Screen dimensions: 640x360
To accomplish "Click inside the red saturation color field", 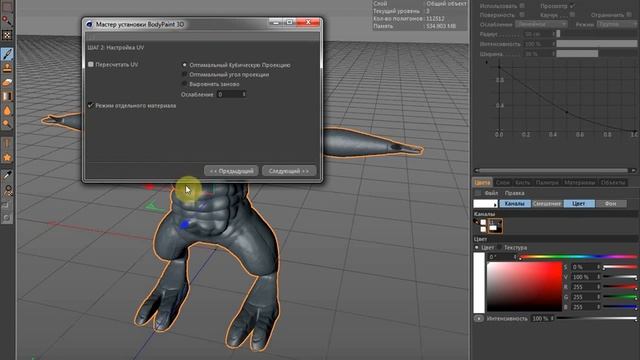I will [x=524, y=287].
